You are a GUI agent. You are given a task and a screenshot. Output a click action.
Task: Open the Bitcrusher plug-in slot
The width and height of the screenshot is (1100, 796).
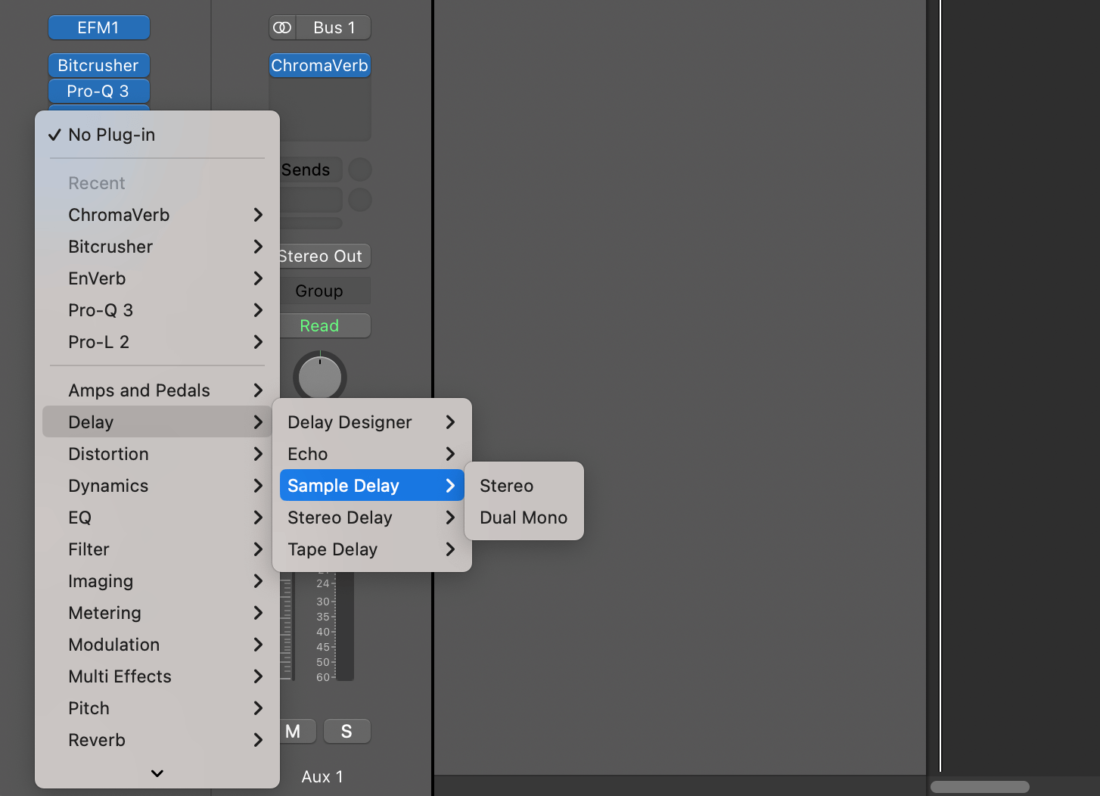click(x=98, y=65)
